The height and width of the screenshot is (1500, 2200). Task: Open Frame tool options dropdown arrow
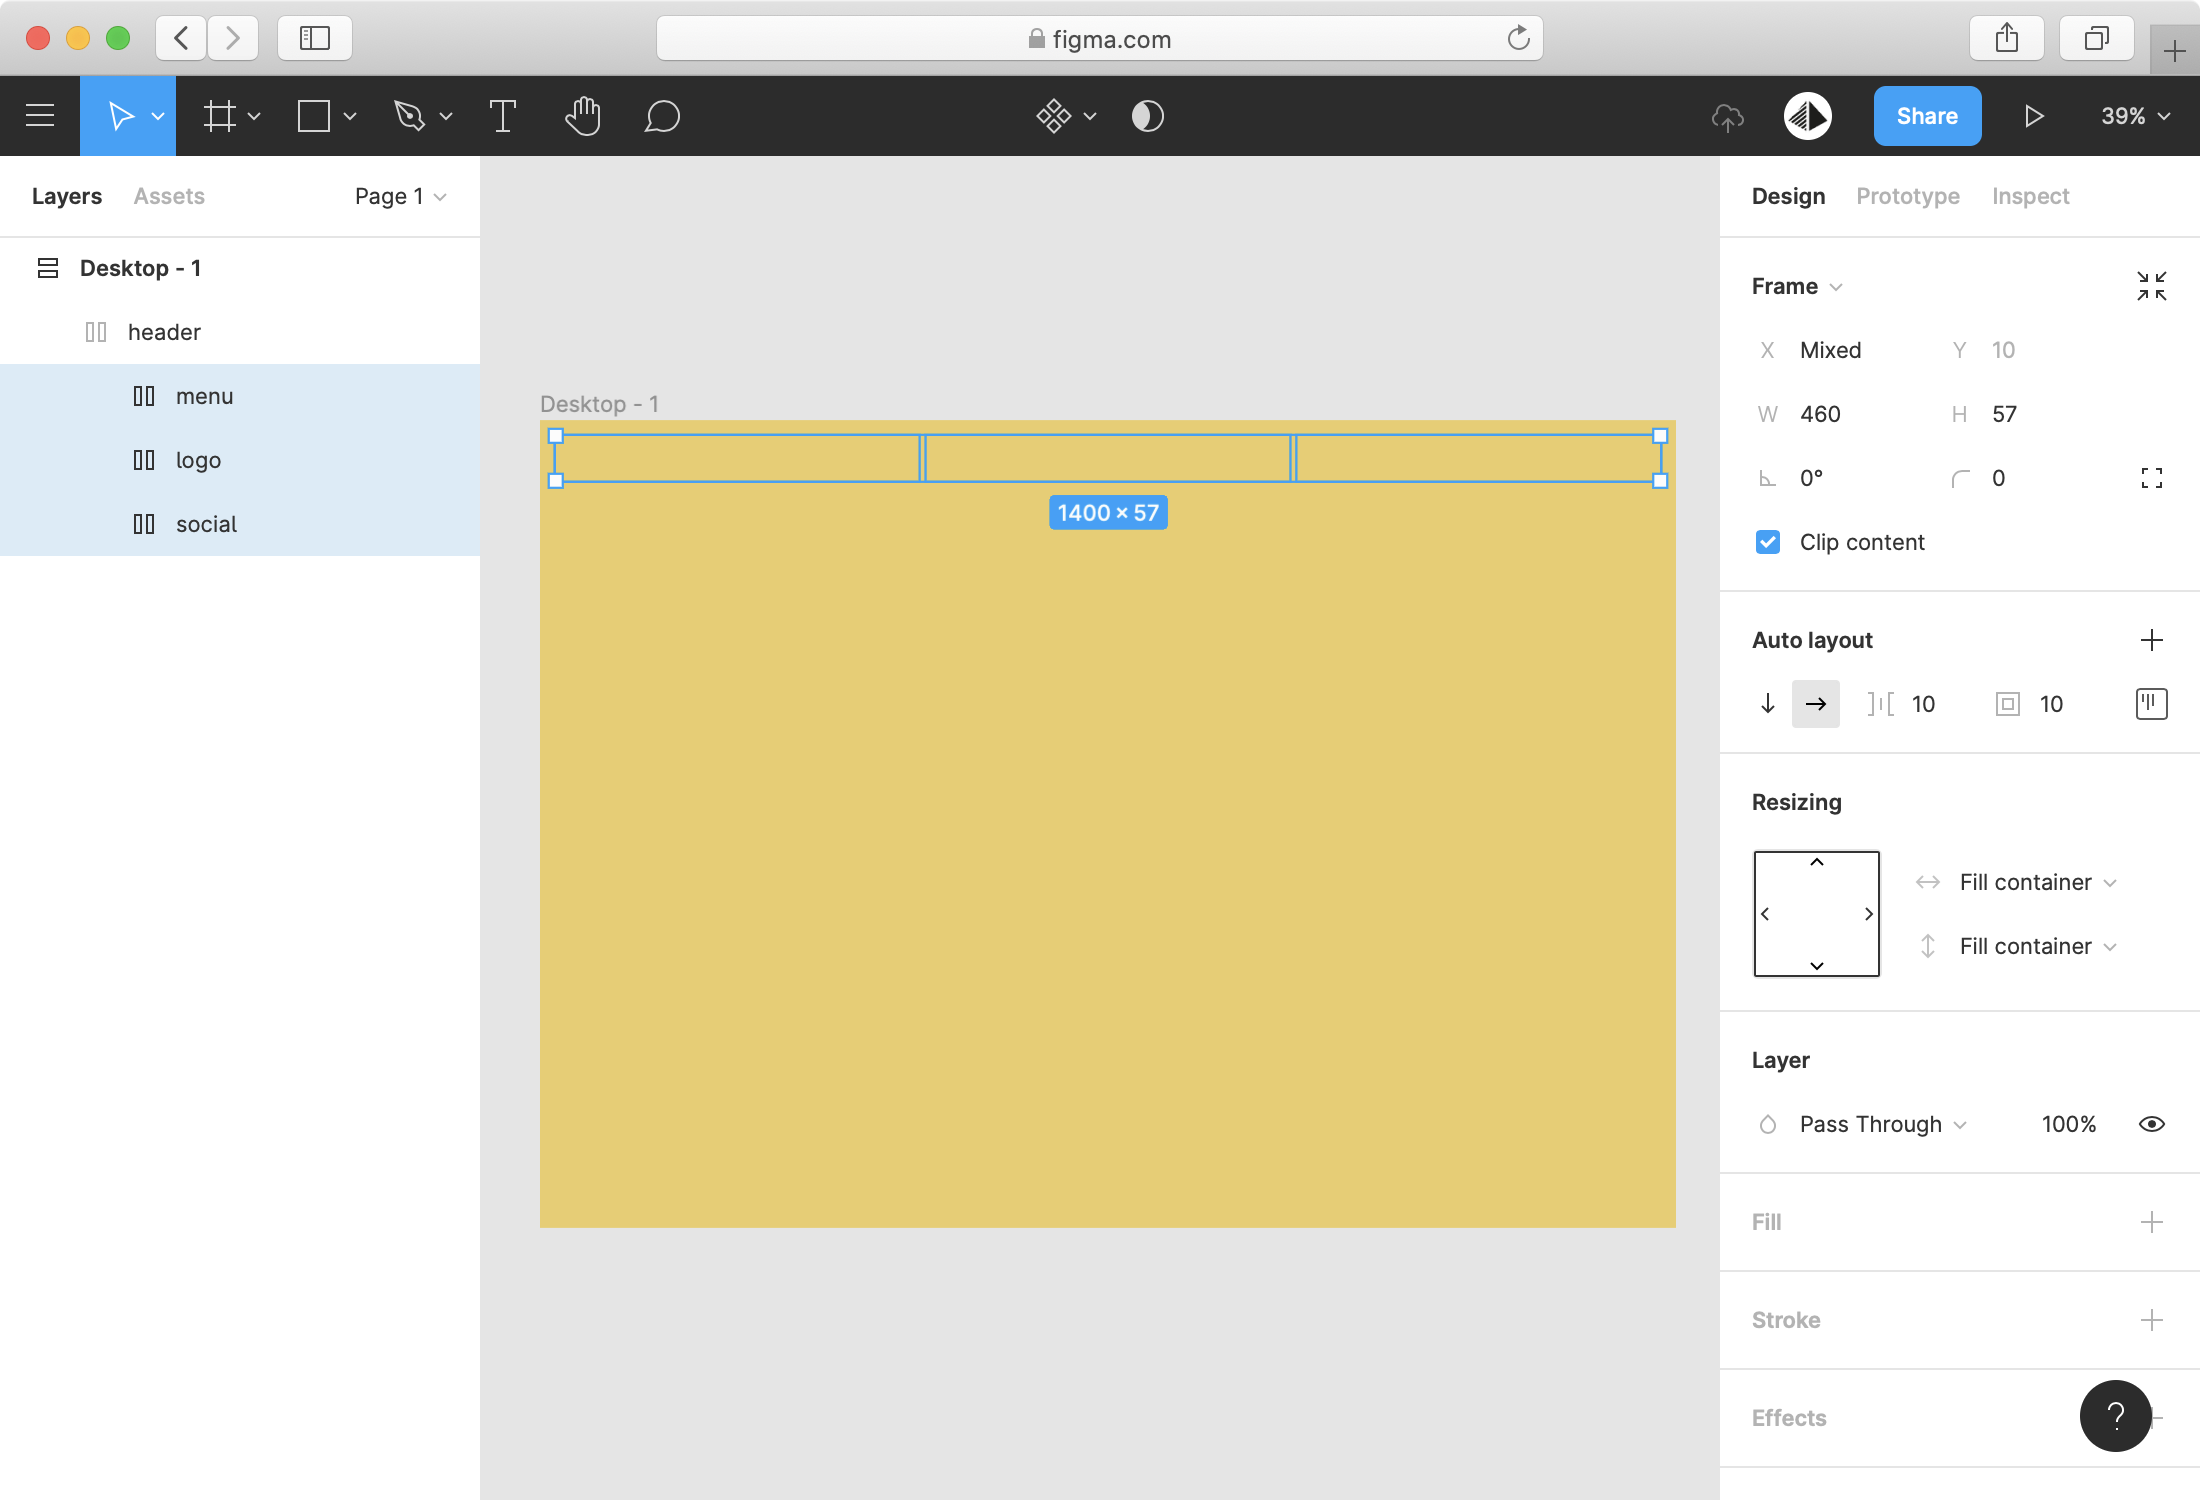[x=254, y=117]
